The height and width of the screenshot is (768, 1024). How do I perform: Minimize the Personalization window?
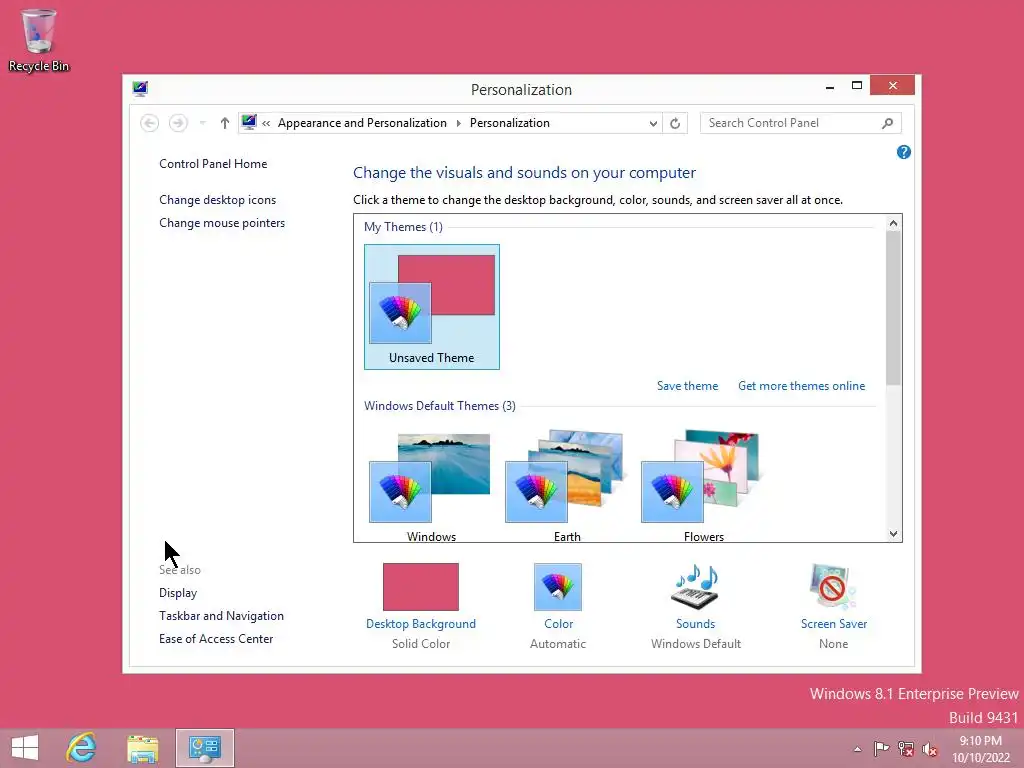[x=829, y=86]
